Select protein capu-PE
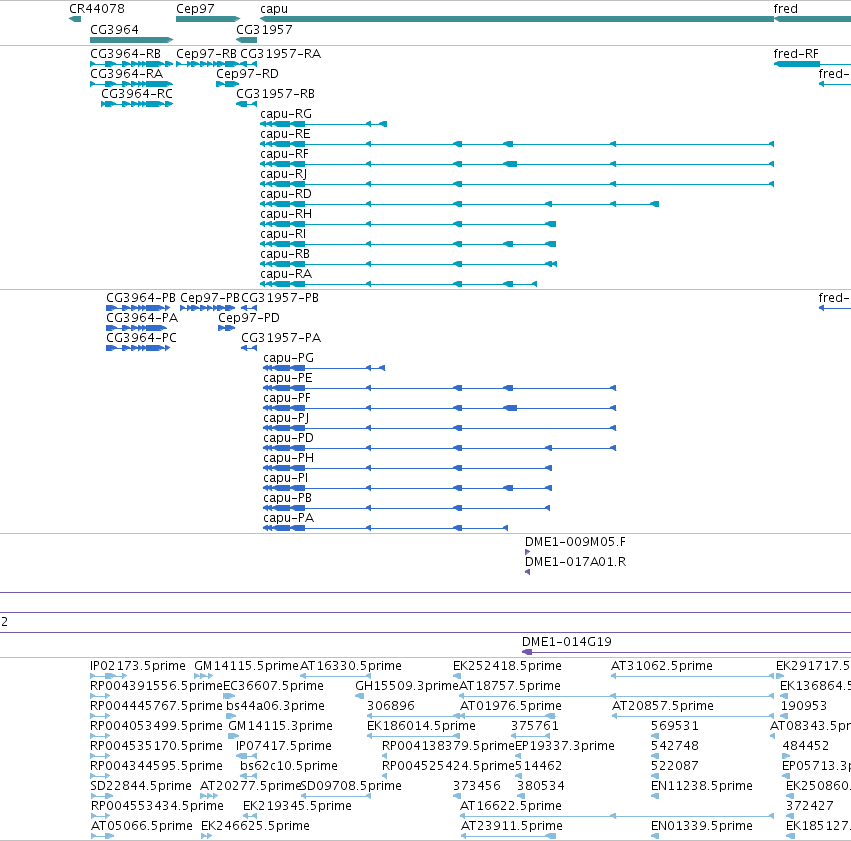The image size is (851, 841). tap(440, 388)
